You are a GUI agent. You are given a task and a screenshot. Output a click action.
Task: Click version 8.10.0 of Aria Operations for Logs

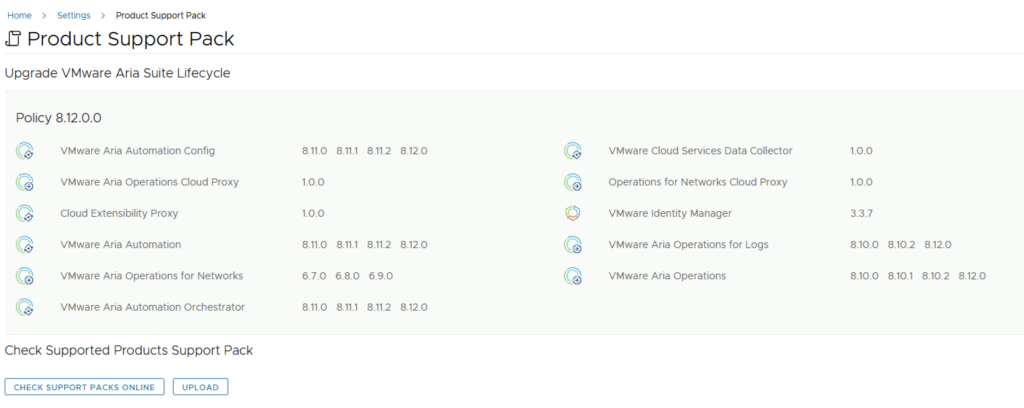coord(864,245)
